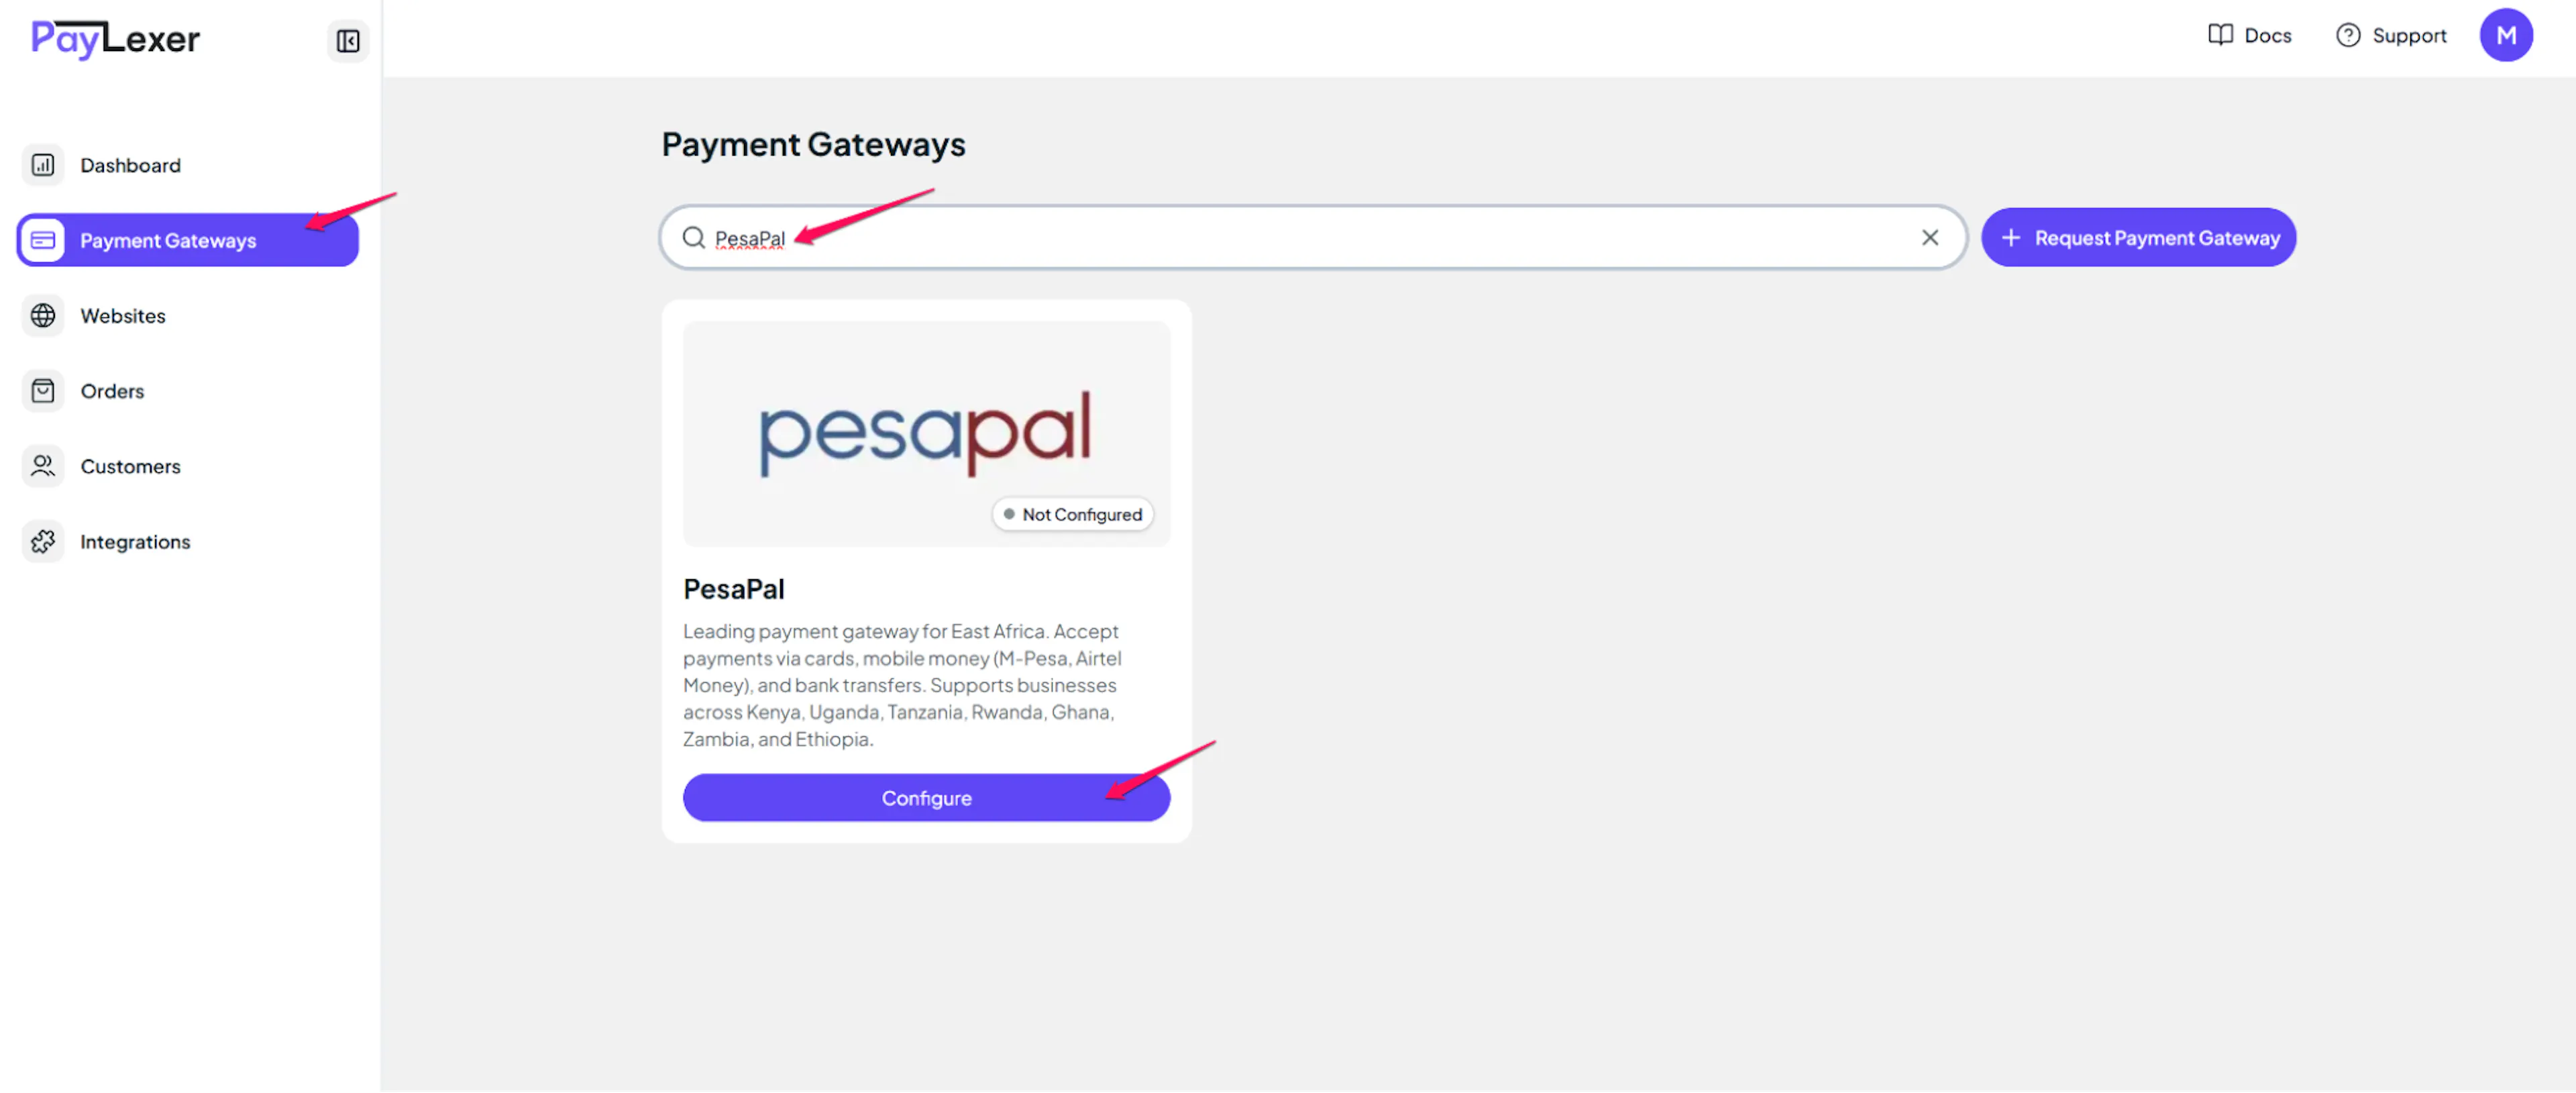2576x1093 pixels.
Task: Open Orders in the sidebar
Action: 112,391
